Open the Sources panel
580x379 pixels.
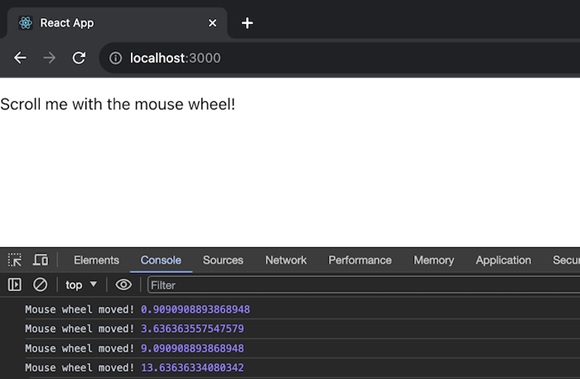coord(223,260)
